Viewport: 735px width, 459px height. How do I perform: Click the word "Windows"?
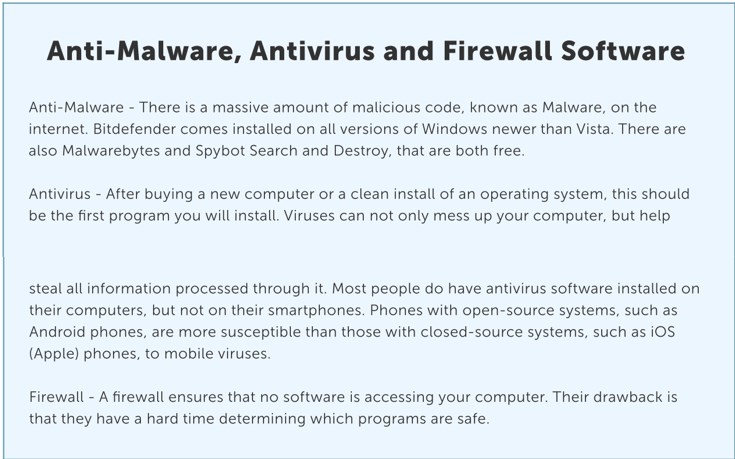[x=450, y=129]
